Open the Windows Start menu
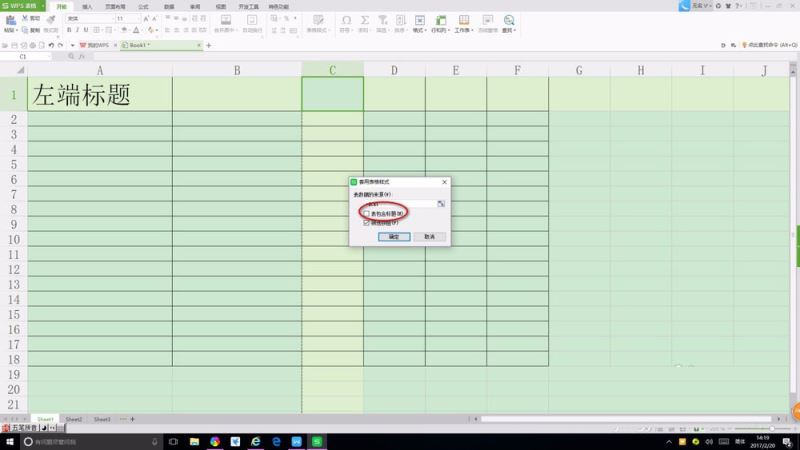 [10, 442]
